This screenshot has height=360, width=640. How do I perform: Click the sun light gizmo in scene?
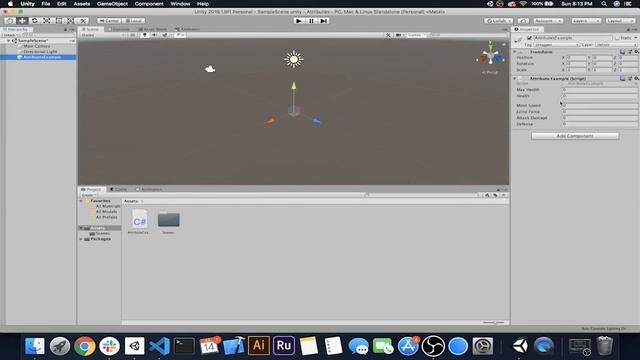coord(293,59)
